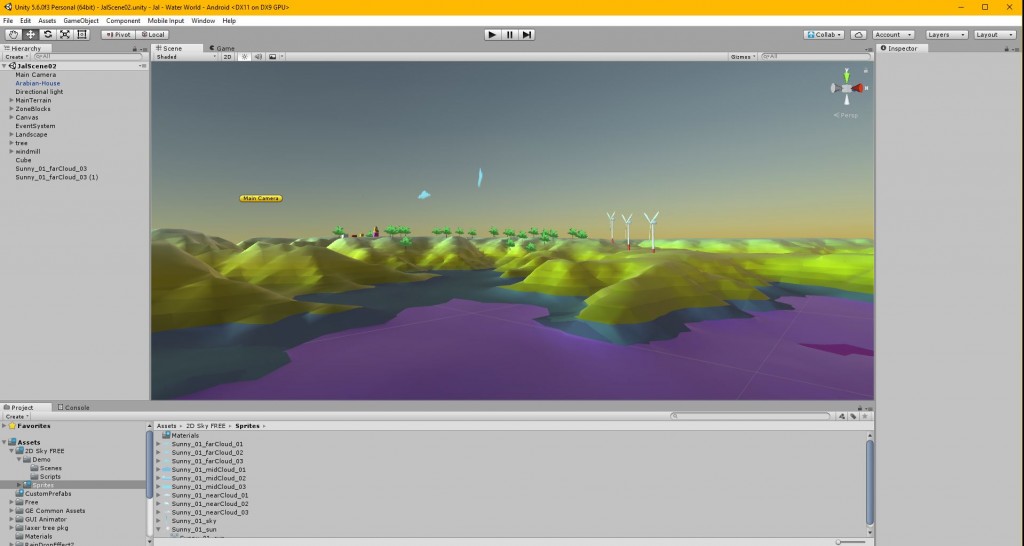
Task: Toggle scene lighting sun icon
Action: [x=243, y=57]
